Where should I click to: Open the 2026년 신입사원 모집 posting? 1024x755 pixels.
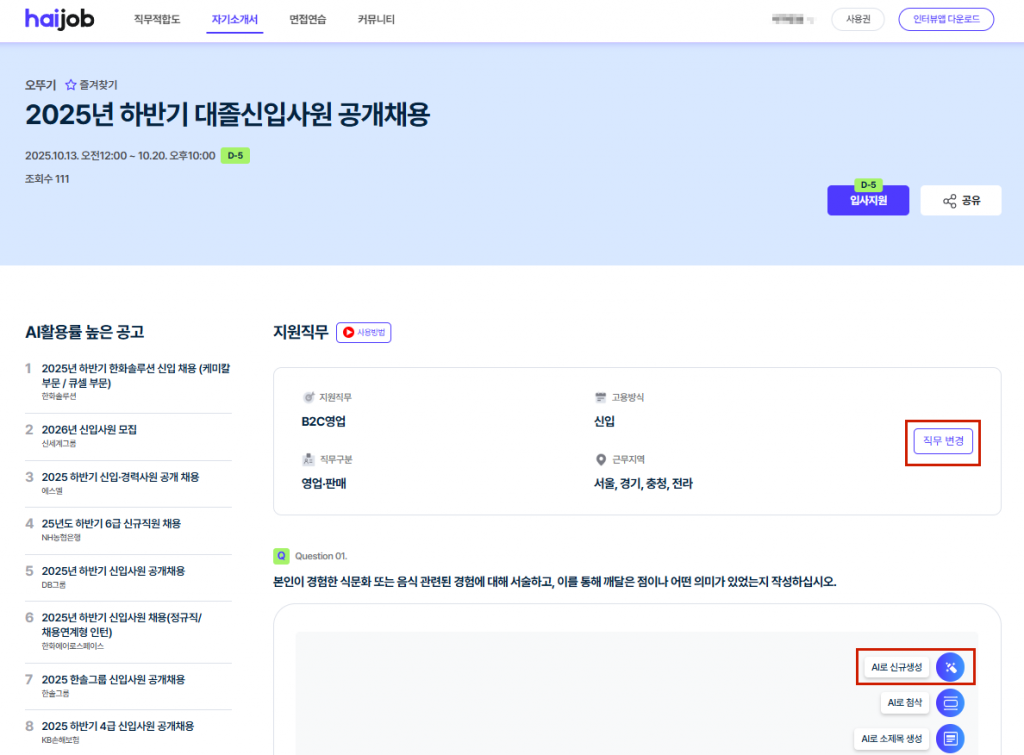[x=90, y=430]
